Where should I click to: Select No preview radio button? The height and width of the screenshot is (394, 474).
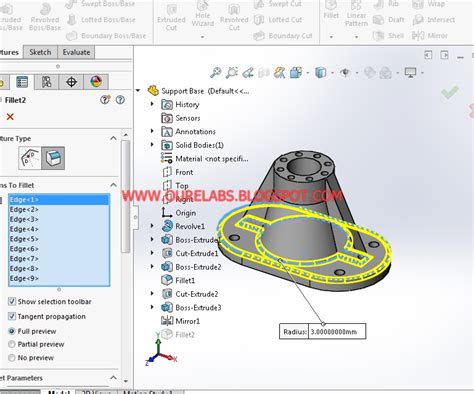click(x=12, y=358)
